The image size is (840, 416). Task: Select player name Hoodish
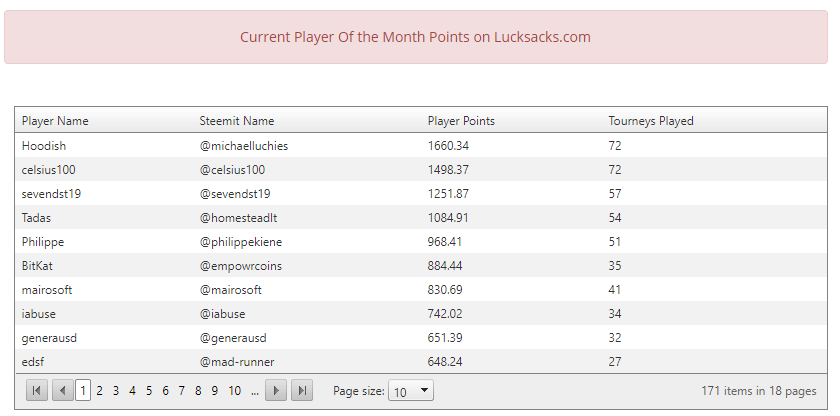point(44,146)
